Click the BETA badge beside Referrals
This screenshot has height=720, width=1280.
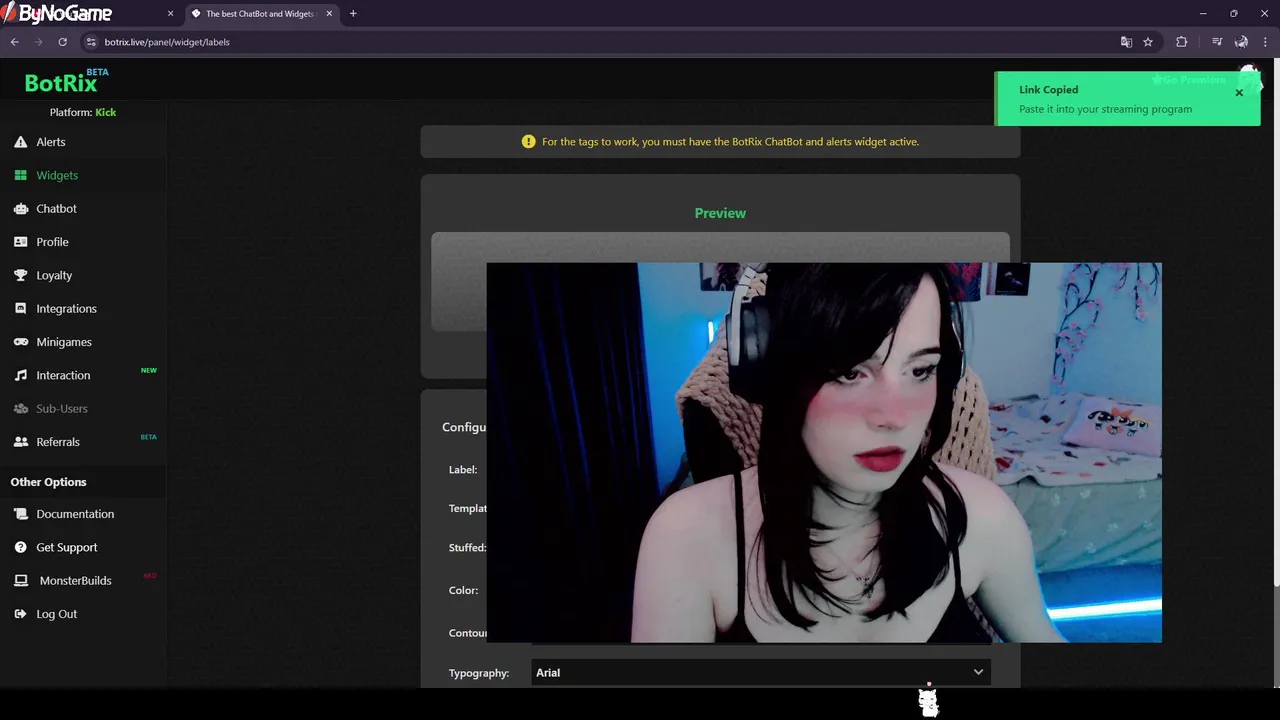click(149, 437)
